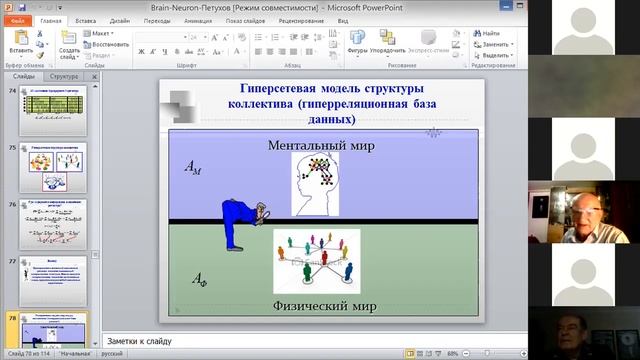The height and width of the screenshot is (360, 640).
Task: Align text left in paragraph group
Action: pyautogui.click(x=258, y=52)
